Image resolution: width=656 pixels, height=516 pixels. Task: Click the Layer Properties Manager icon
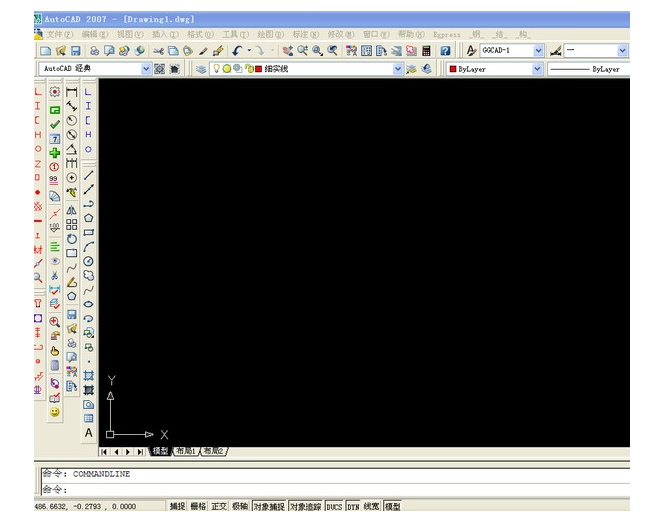[201, 69]
